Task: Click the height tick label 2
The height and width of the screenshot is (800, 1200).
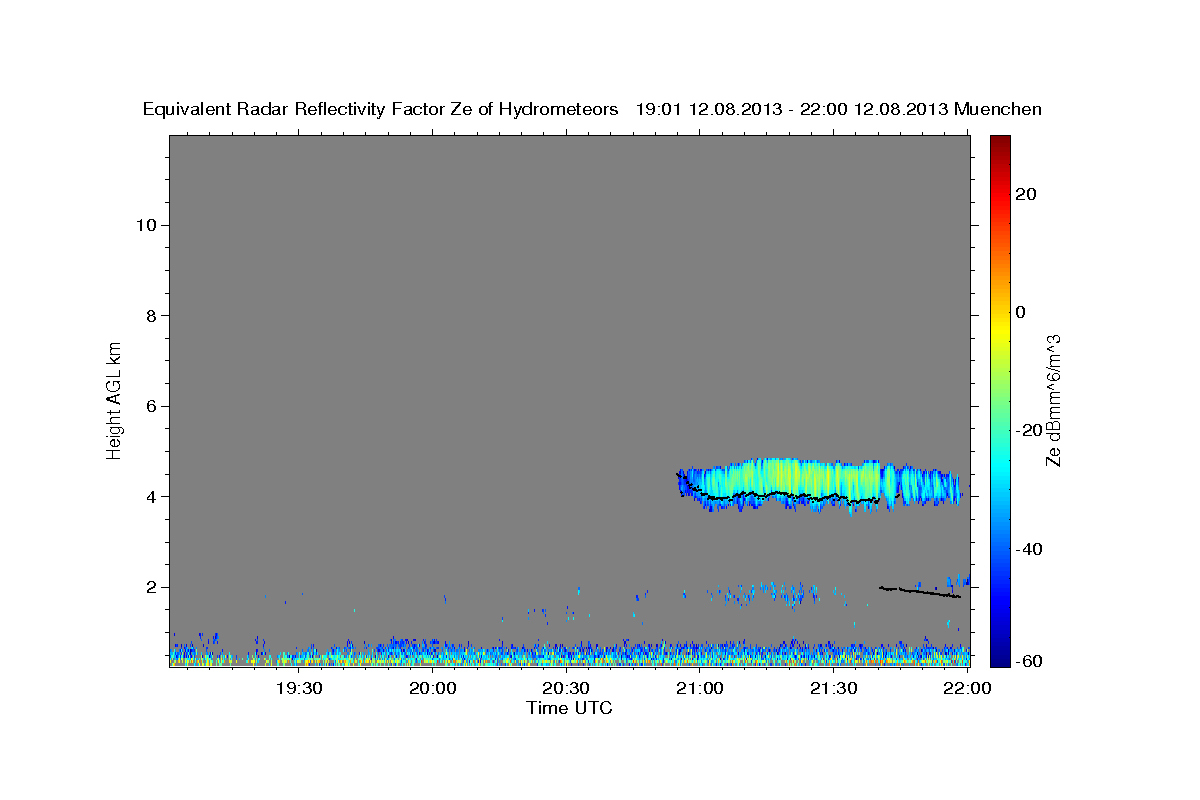Action: pyautogui.click(x=151, y=587)
